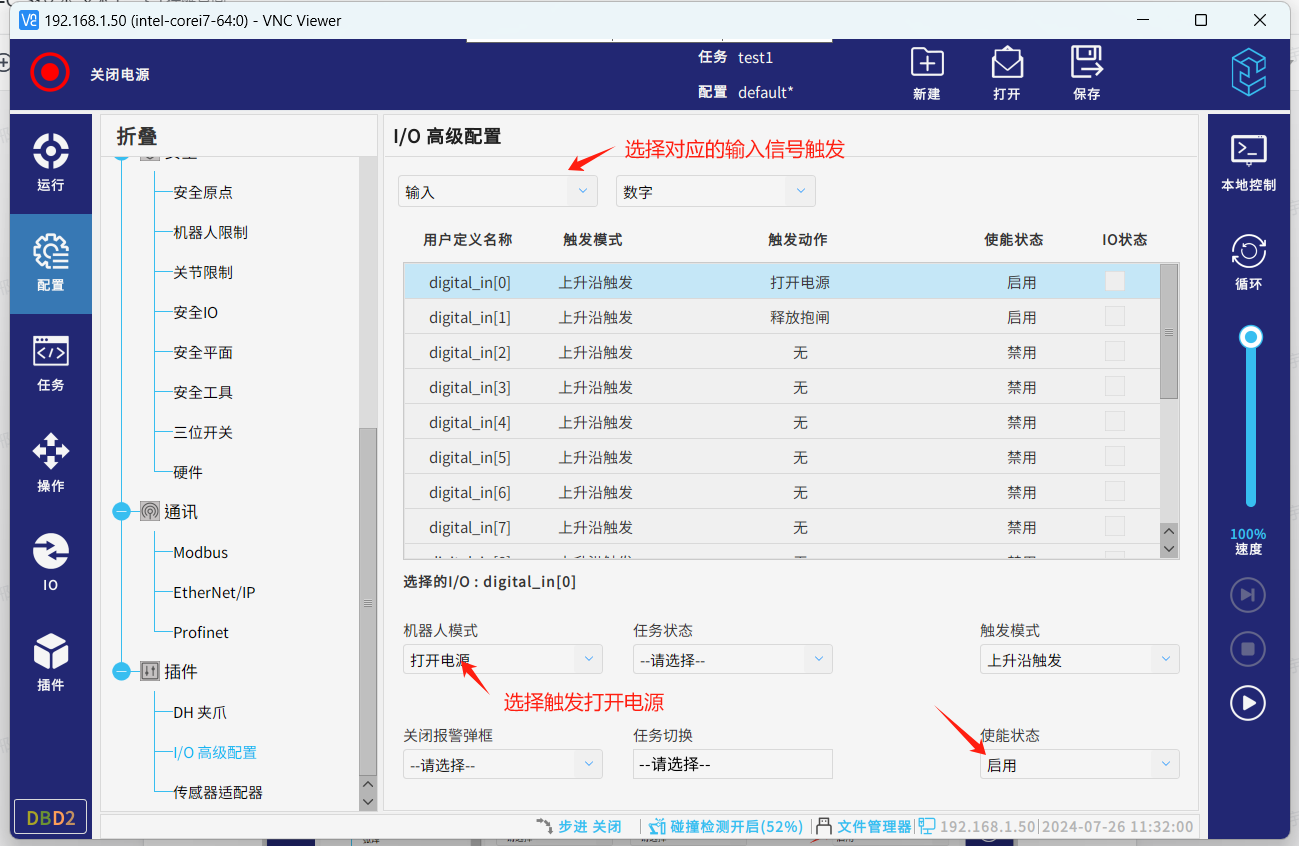Open the 任务 task sidebar icon
1299x846 pixels.
pyautogui.click(x=51, y=362)
